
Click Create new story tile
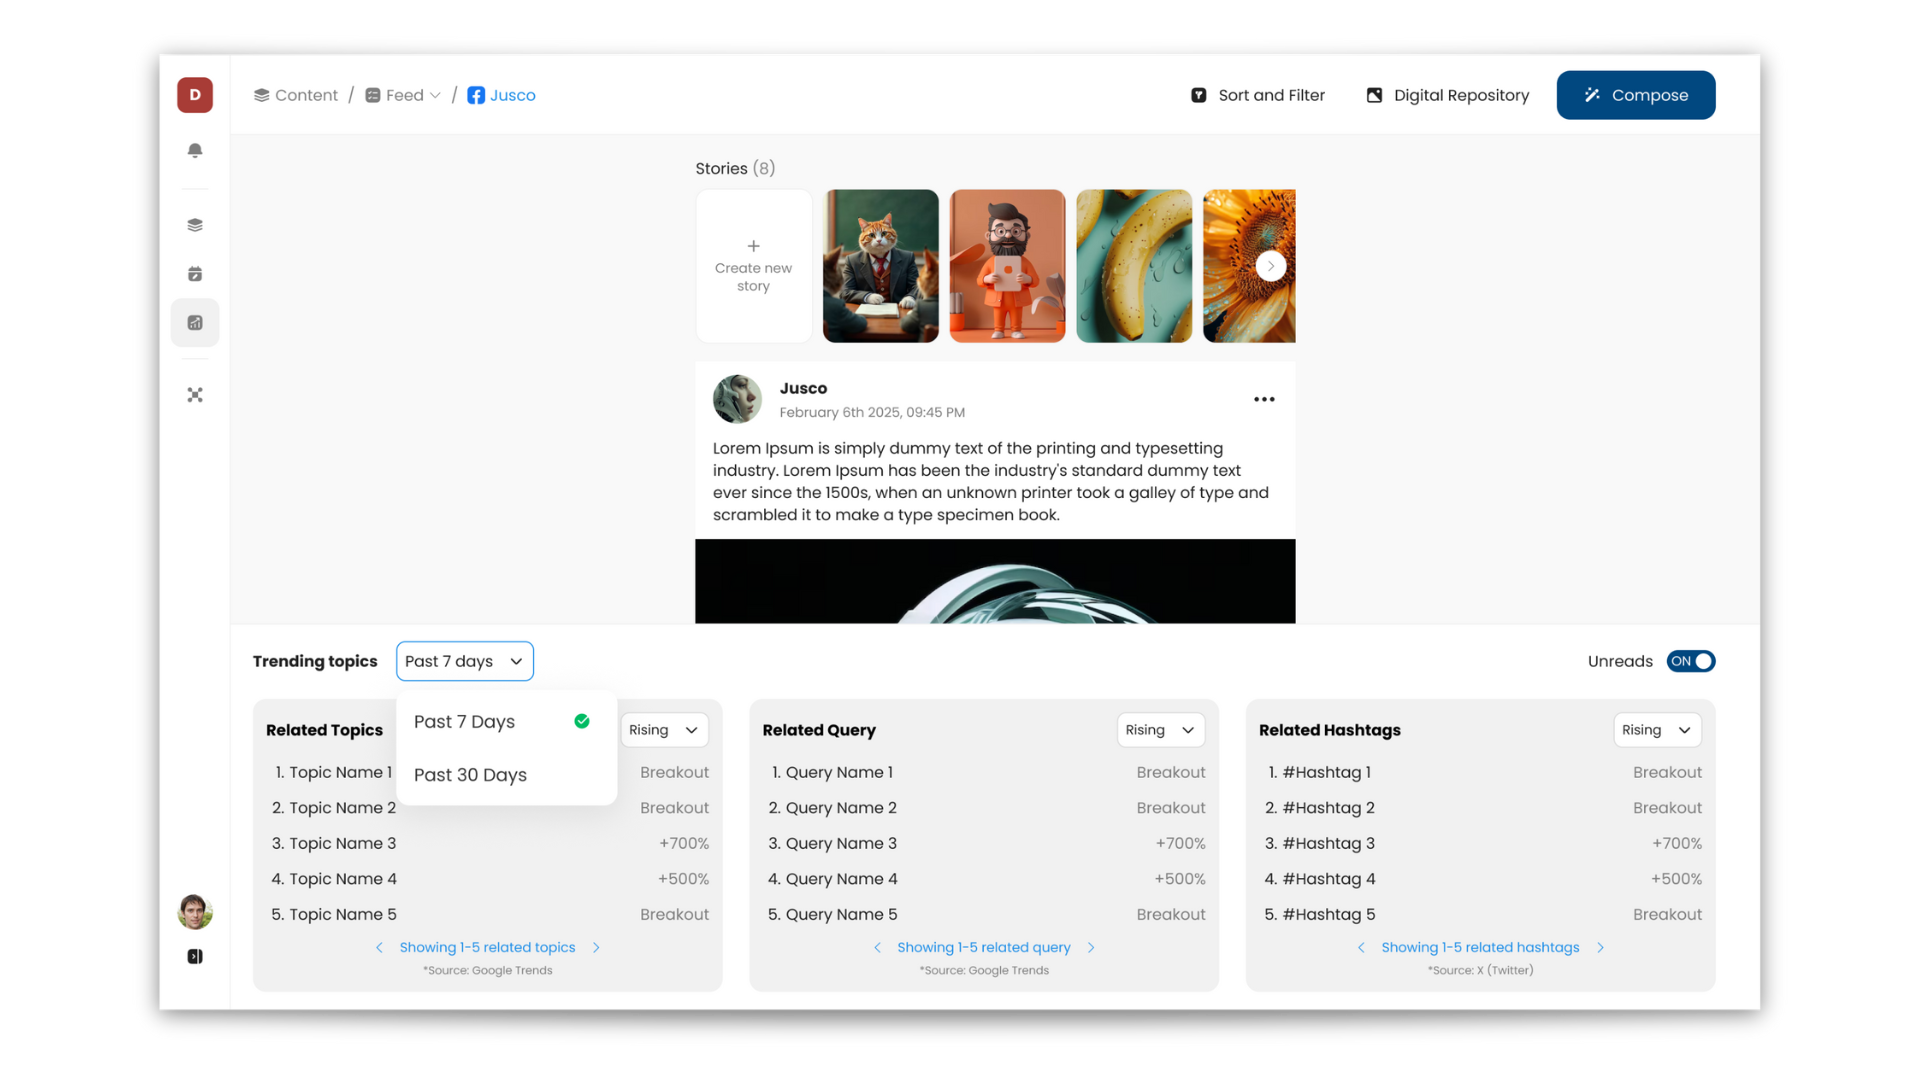[x=753, y=266]
